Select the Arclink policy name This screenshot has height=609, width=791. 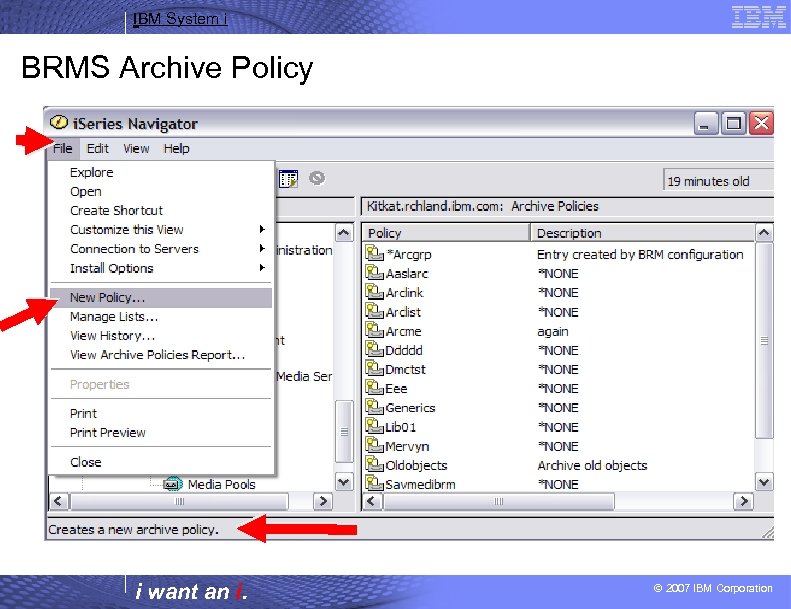click(x=405, y=293)
